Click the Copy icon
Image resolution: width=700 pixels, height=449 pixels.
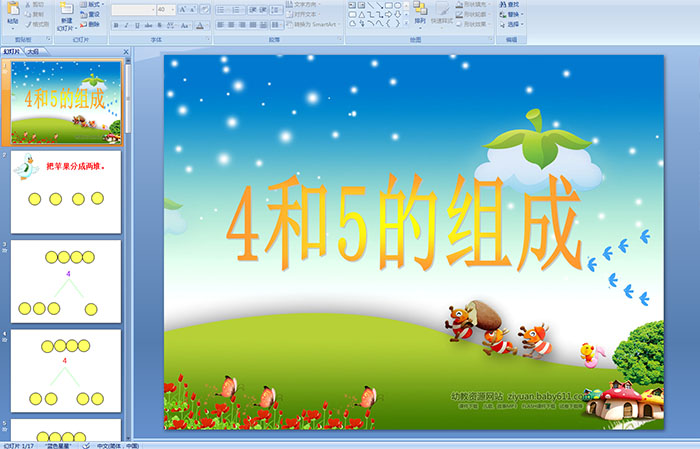click(29, 15)
